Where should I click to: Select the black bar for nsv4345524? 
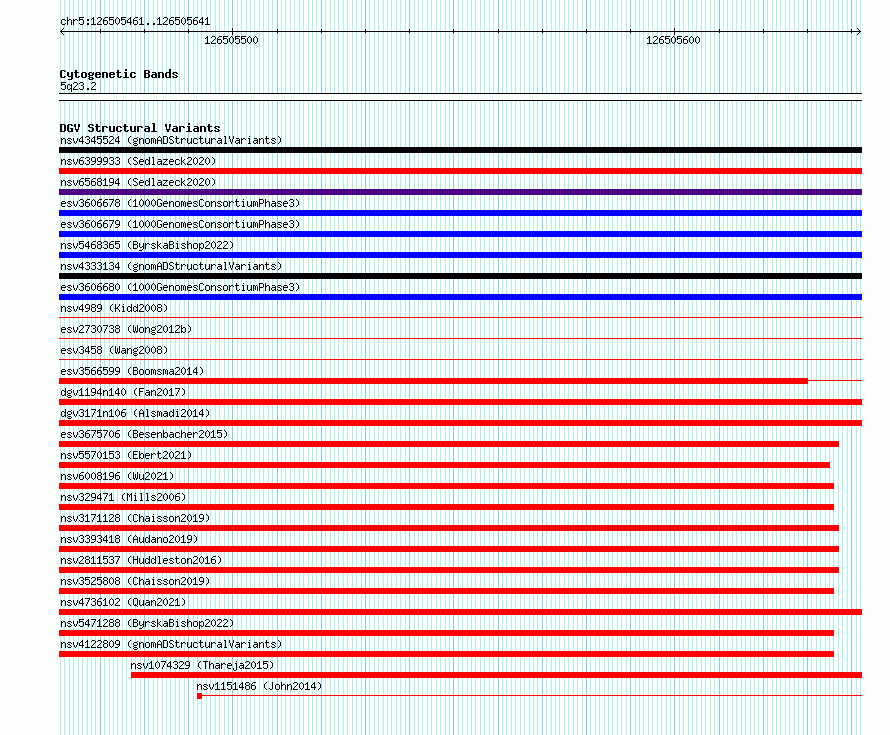click(x=460, y=150)
